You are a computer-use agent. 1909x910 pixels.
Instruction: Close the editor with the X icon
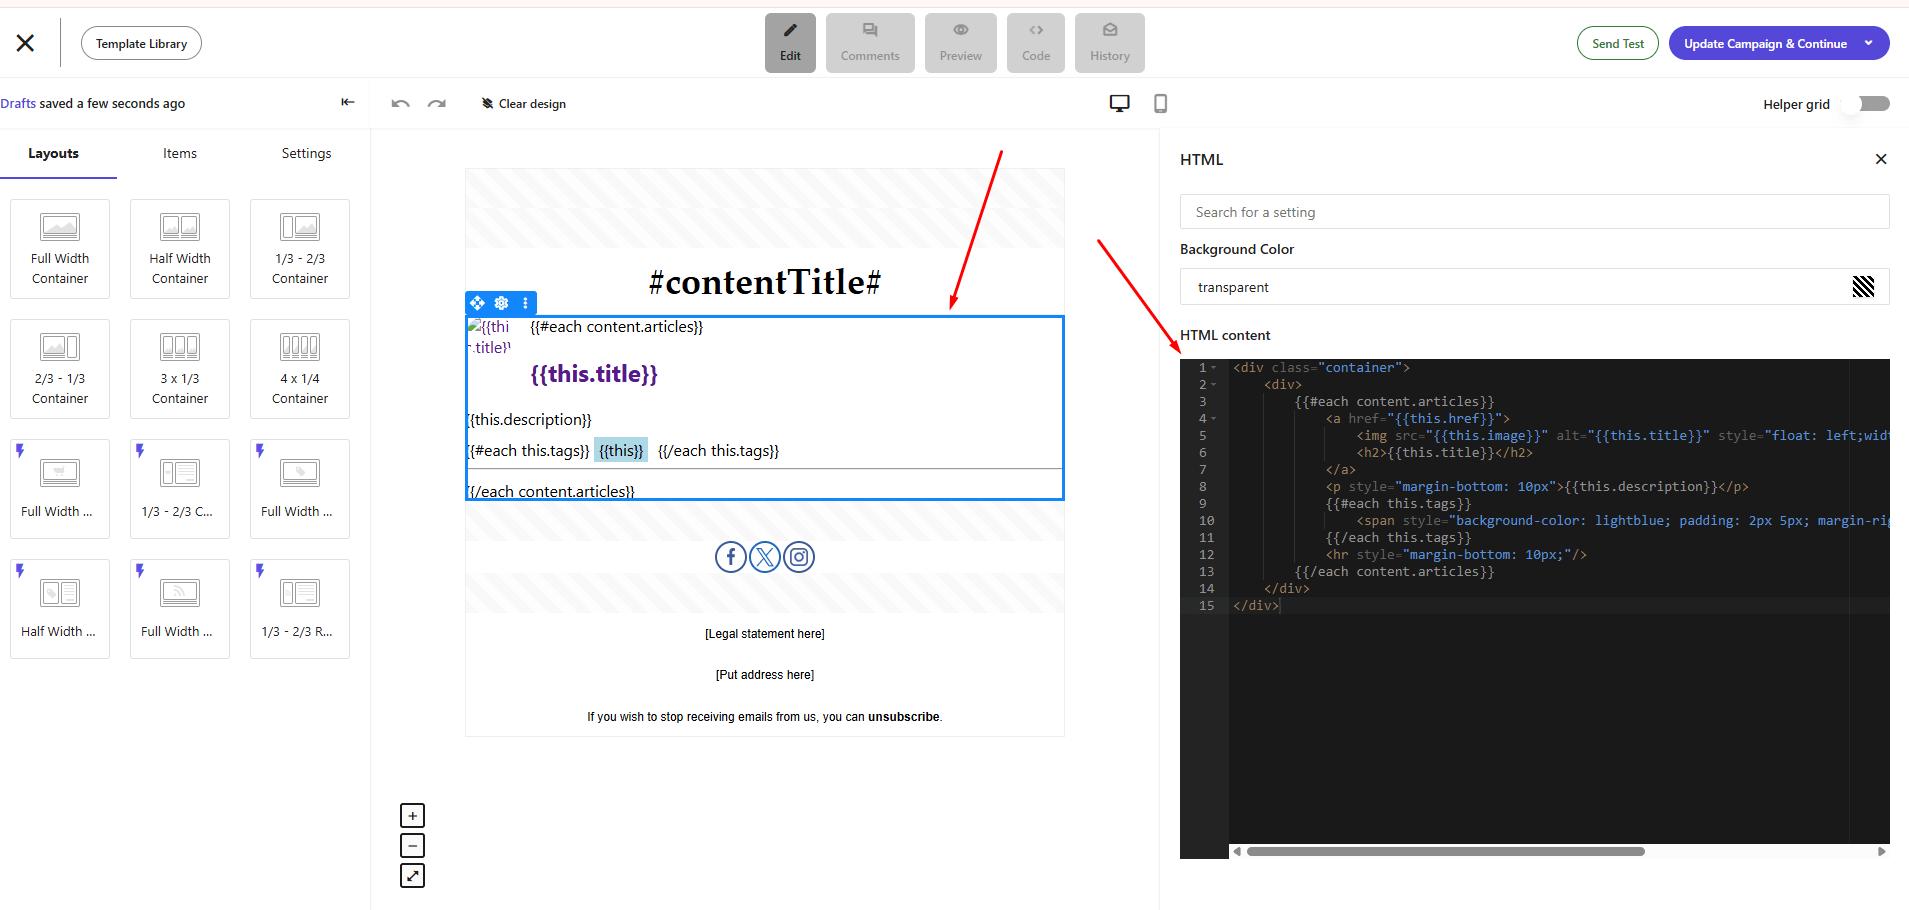tap(25, 43)
